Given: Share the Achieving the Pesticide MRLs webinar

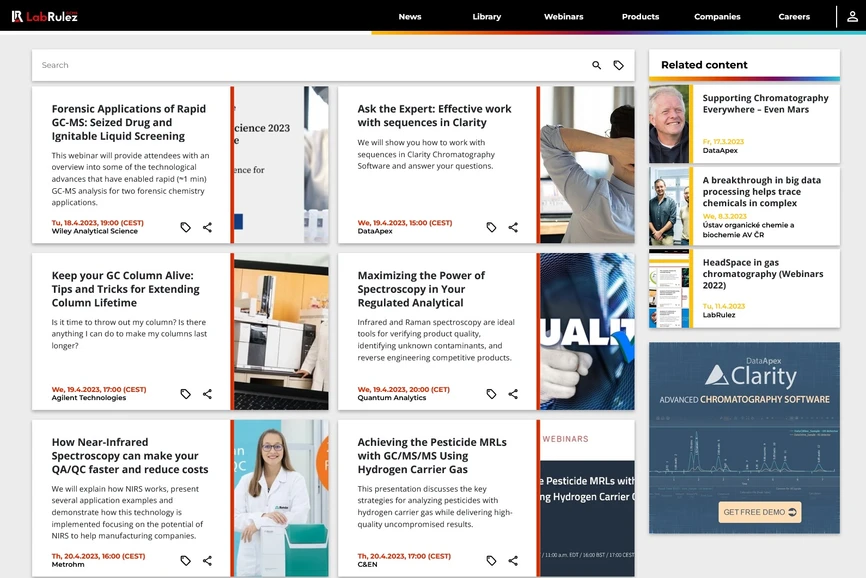Looking at the screenshot, I should click(x=513, y=560).
